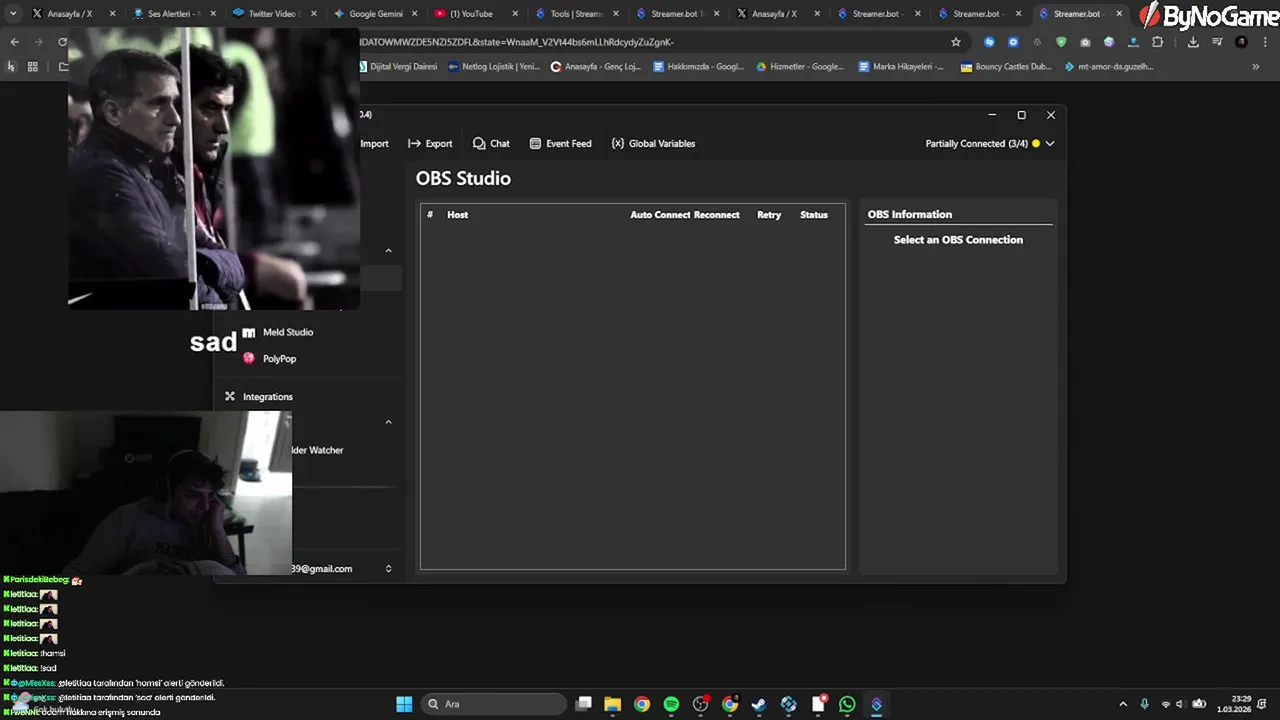Click the Import toolbar option
This screenshot has height=720, width=1280.
(x=374, y=143)
